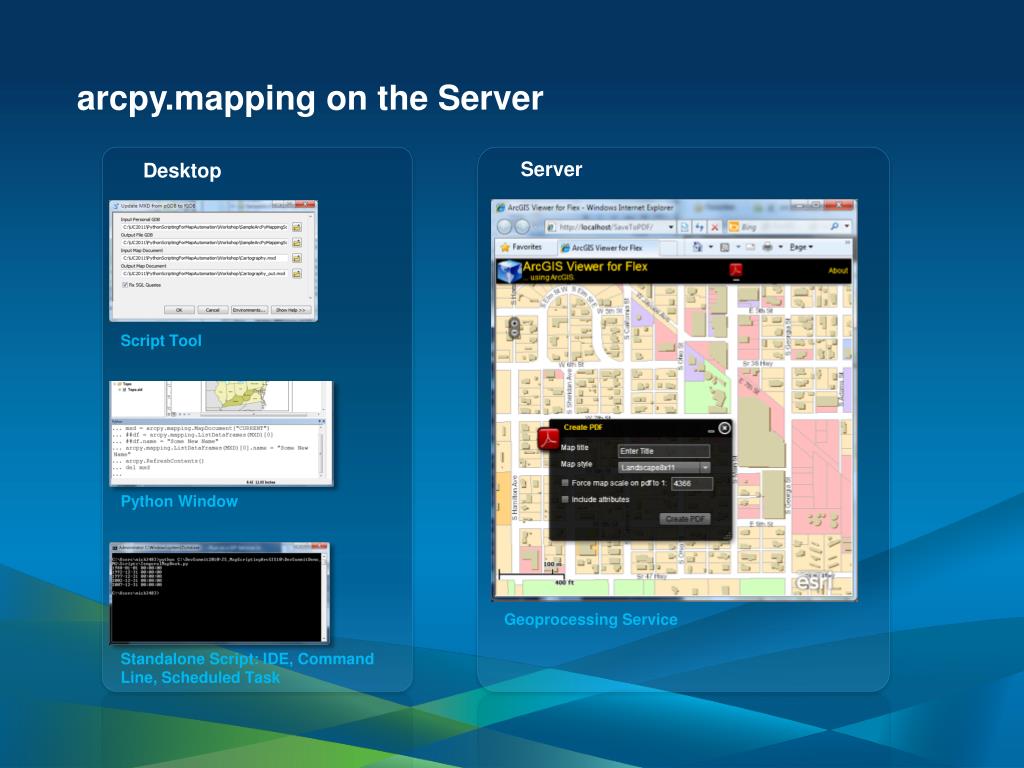Browse for Input Map Document folder icon
The width and height of the screenshot is (1024, 768).
tap(297, 258)
